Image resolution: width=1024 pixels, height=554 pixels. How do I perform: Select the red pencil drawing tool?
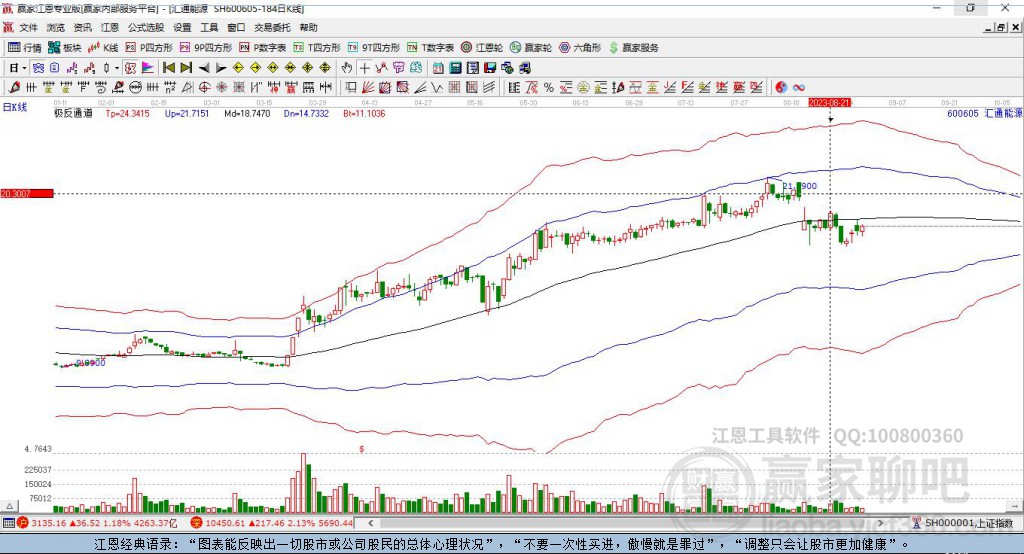point(14,87)
